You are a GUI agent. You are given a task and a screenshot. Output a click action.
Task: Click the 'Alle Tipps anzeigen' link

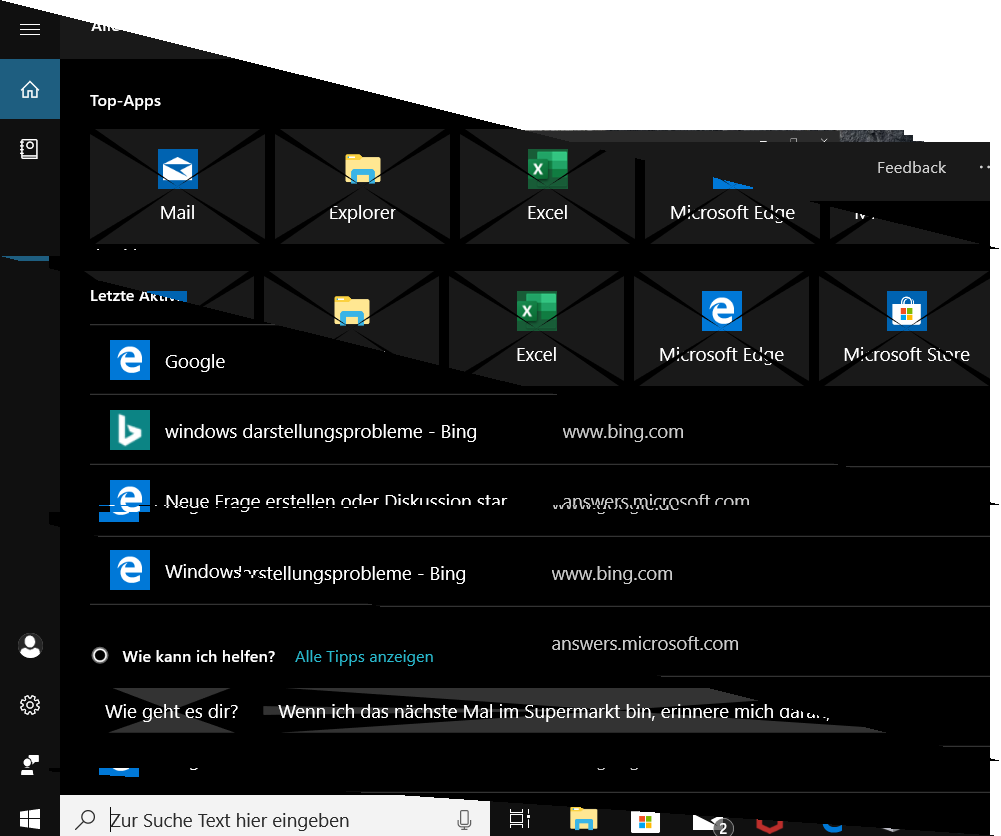(x=364, y=656)
